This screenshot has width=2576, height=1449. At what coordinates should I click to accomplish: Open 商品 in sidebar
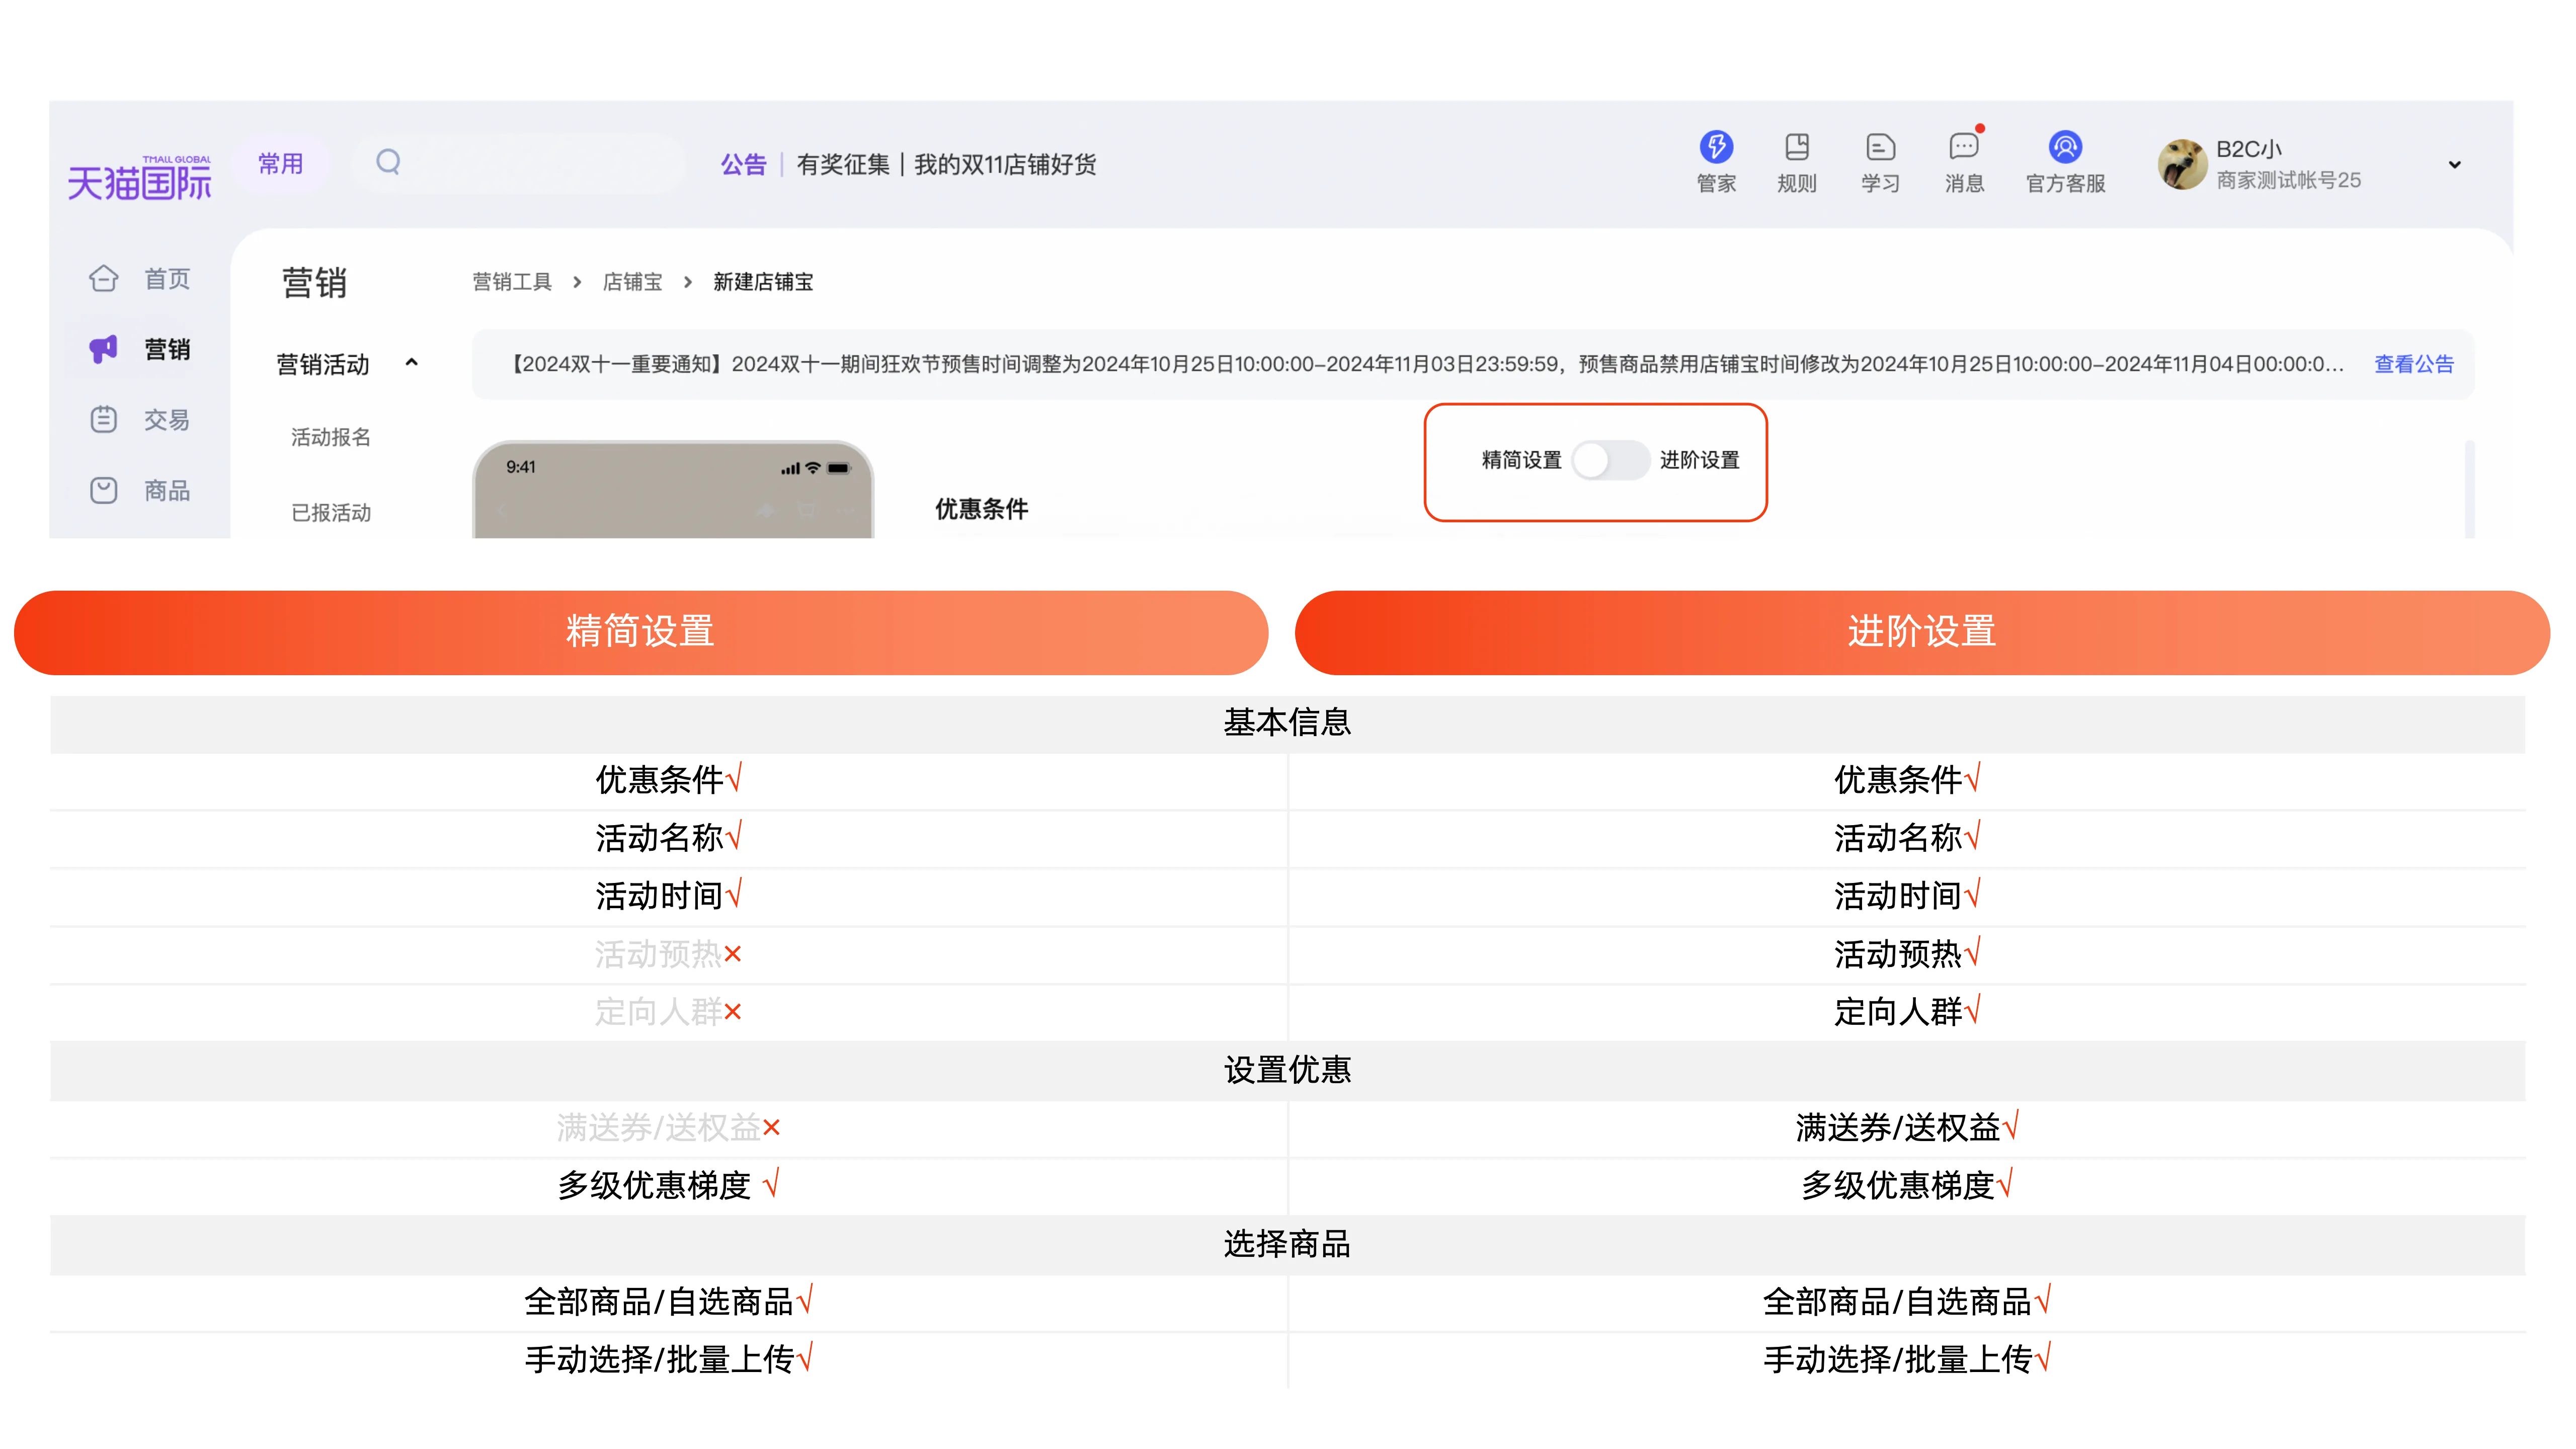pyautogui.click(x=139, y=490)
